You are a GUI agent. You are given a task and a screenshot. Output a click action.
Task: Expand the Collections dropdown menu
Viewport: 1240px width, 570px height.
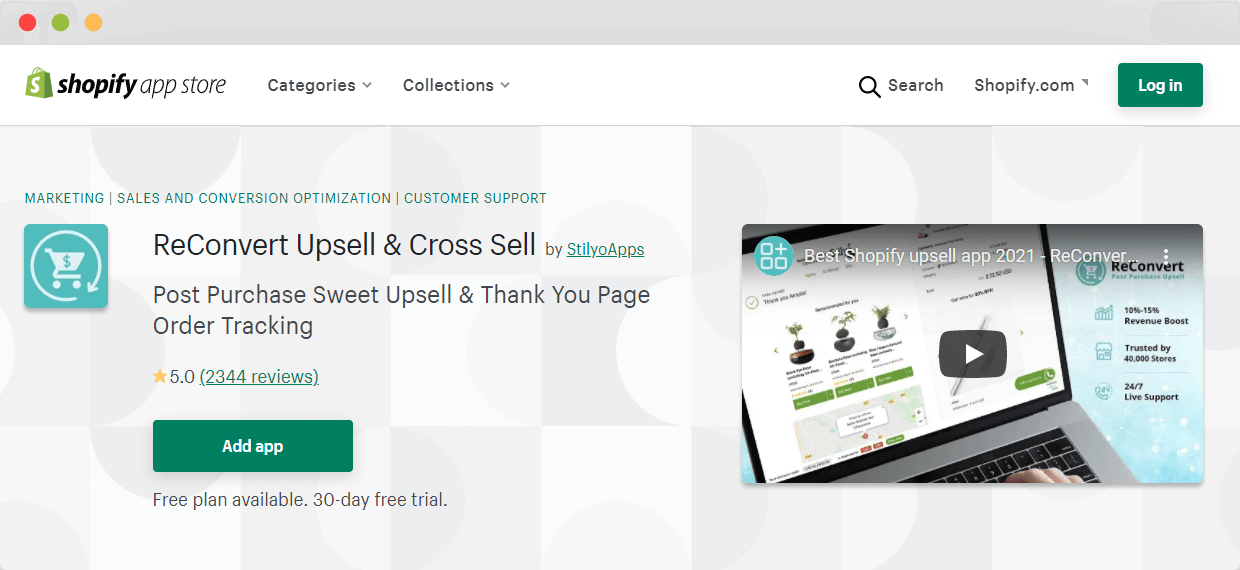(456, 85)
